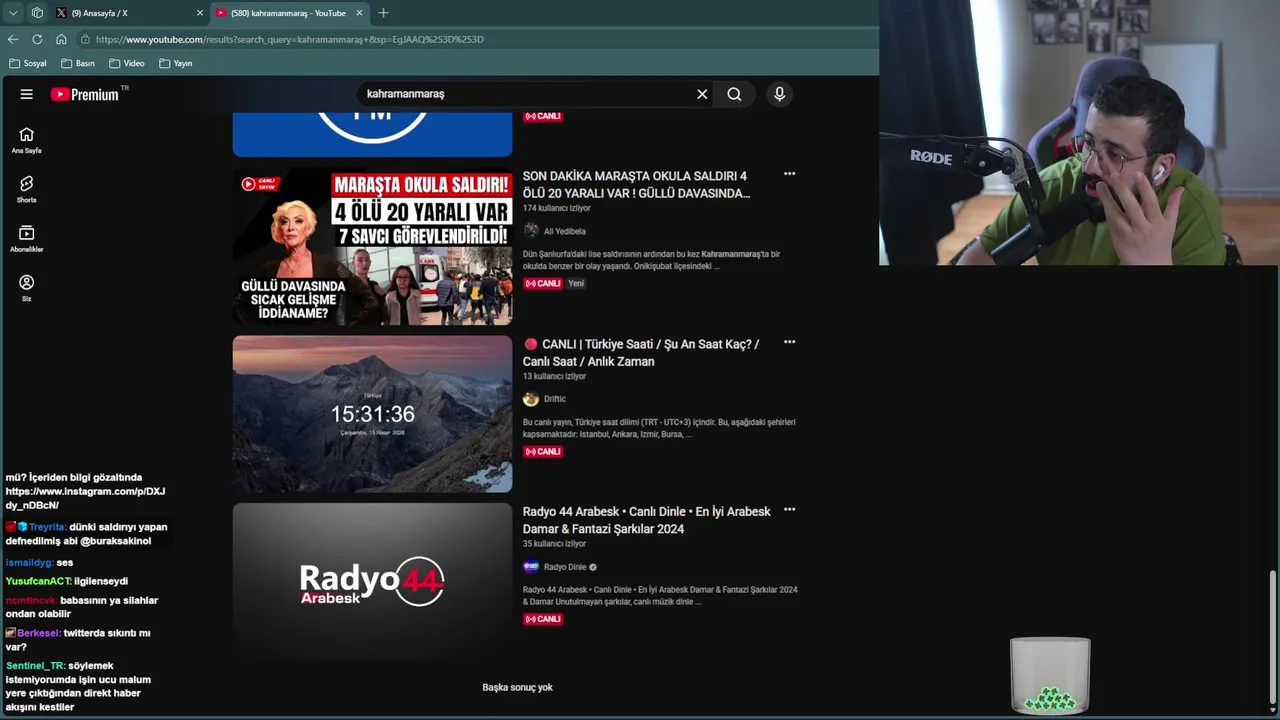Visit the Radyo Dinle channel name
Image resolution: width=1280 pixels, height=720 pixels.
[x=565, y=567]
